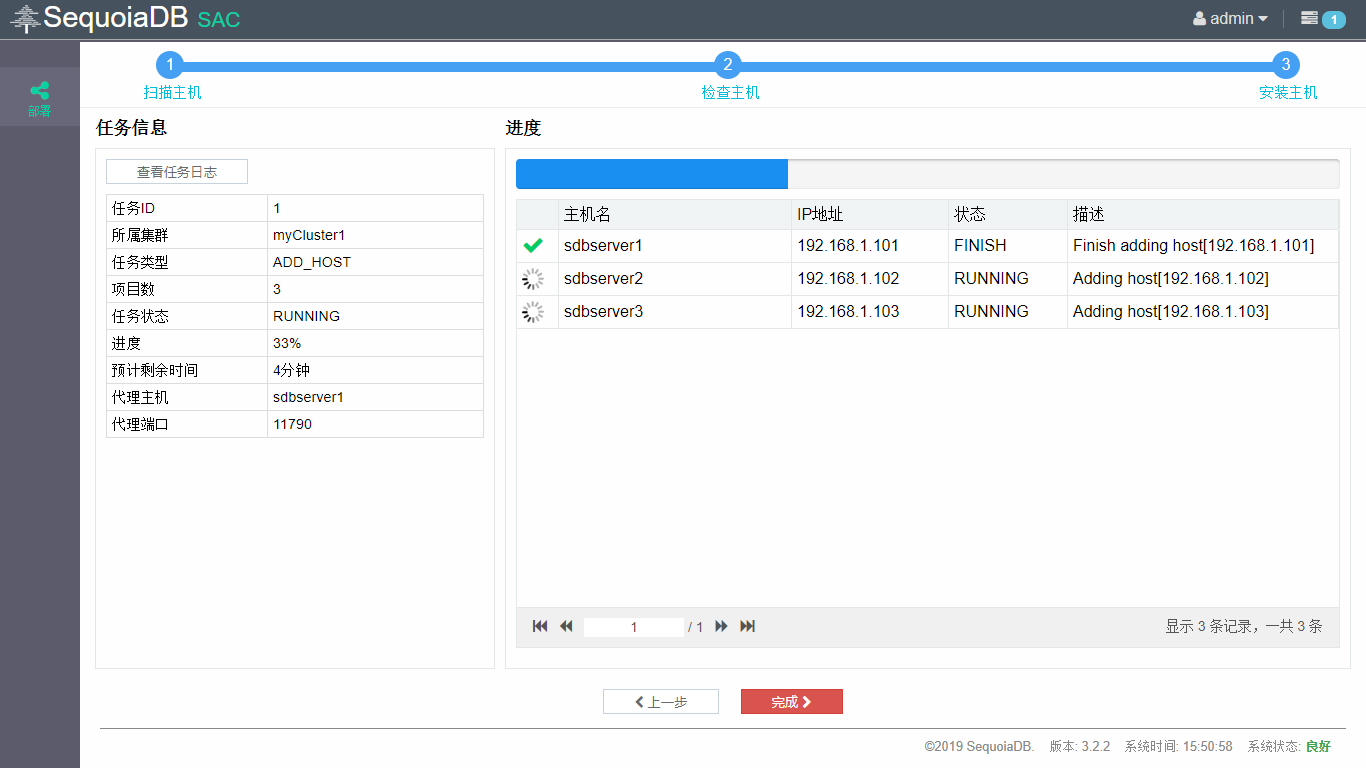Go to next page of records
The height and width of the screenshot is (768, 1366).
click(x=721, y=626)
